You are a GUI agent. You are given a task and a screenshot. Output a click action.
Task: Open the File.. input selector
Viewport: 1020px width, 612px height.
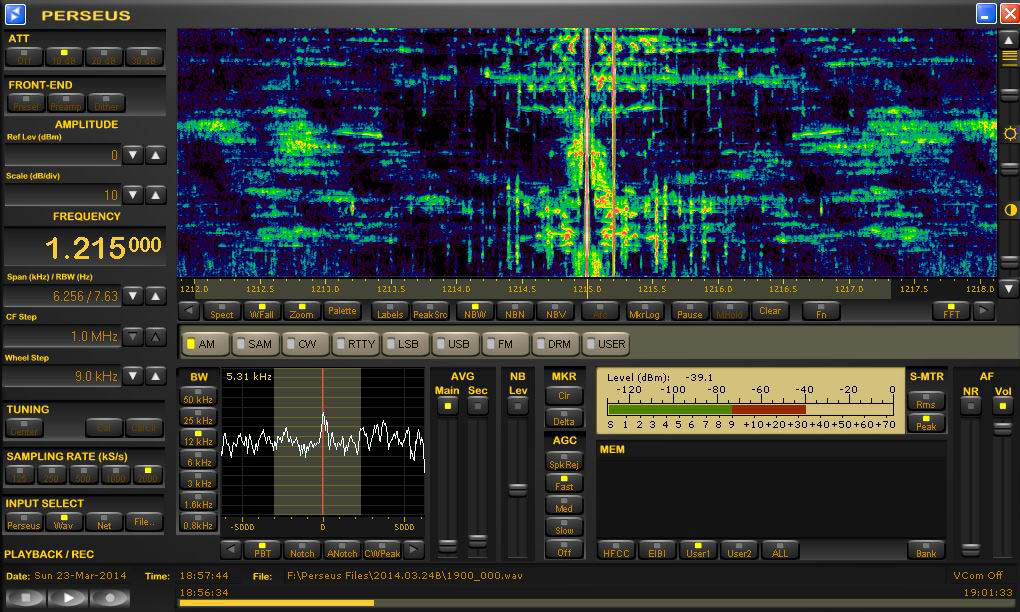click(144, 522)
